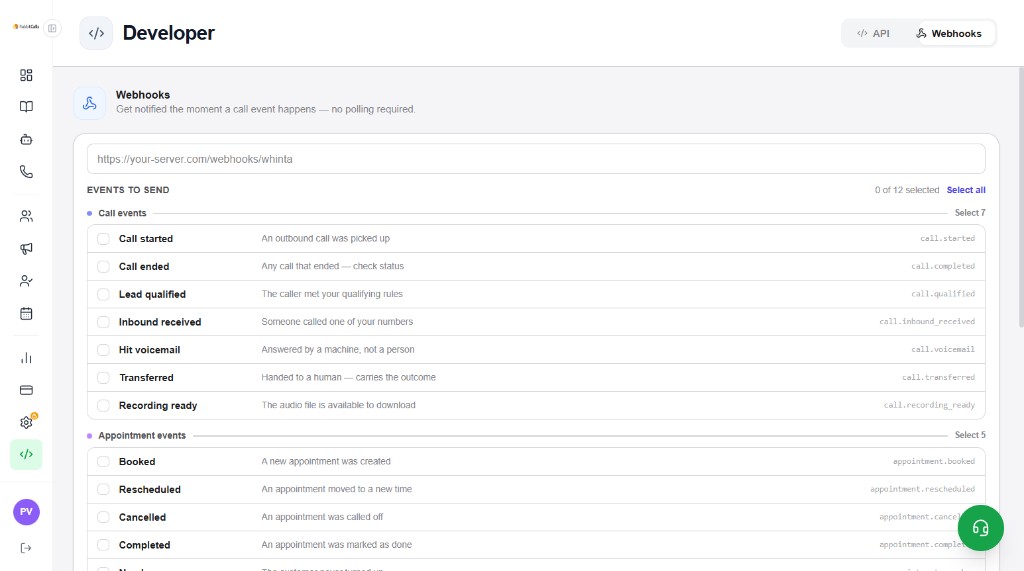Open the calls phone icon in sidebar
Image resolution: width=1024 pixels, height=571 pixels.
click(26, 172)
